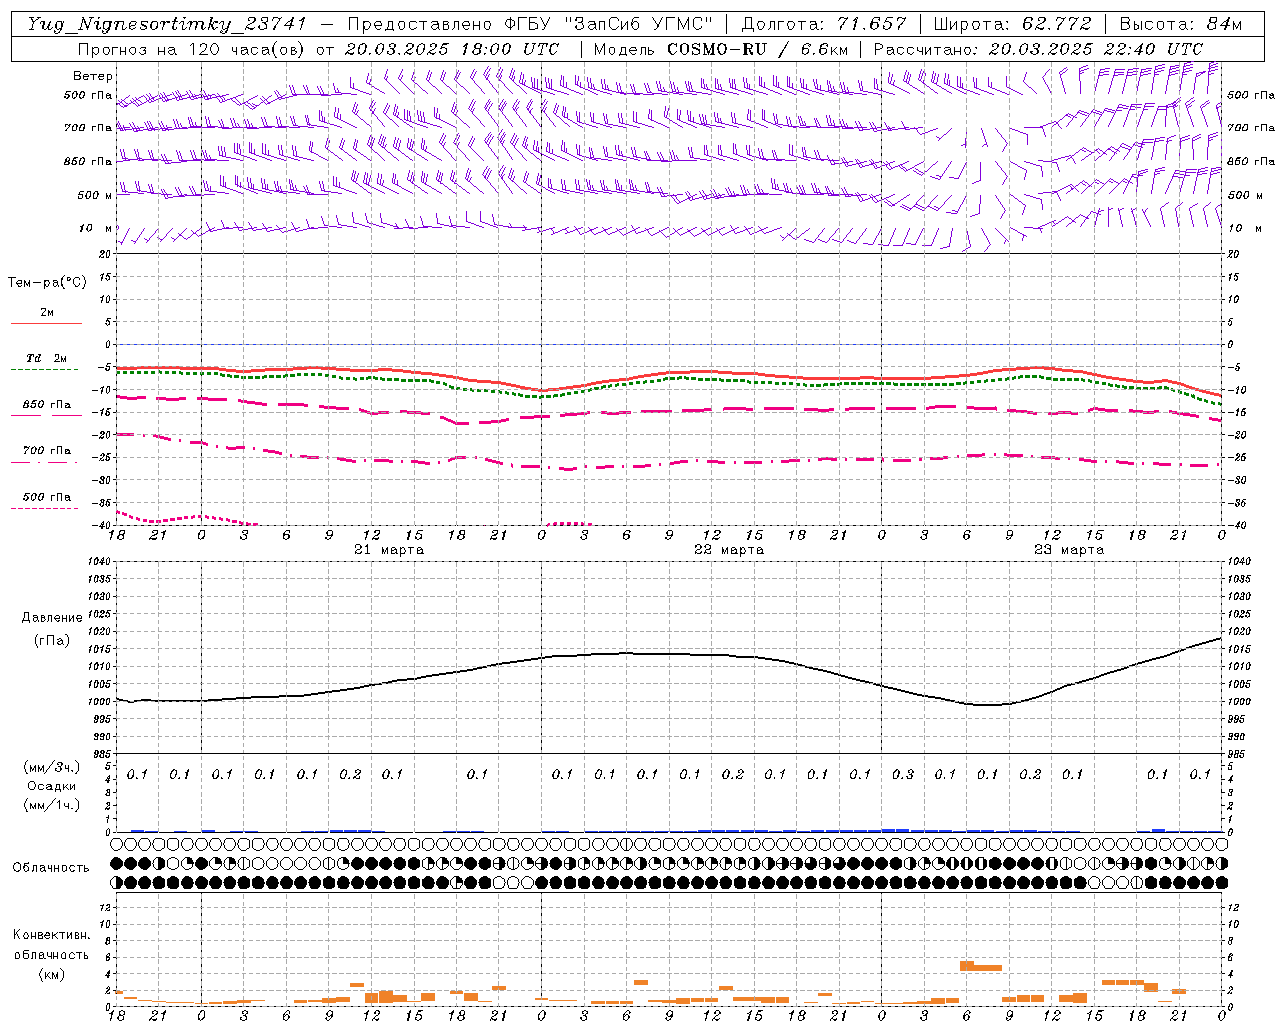Click the (мм/1ч.) unit label
This screenshot has height=1024, width=1280.
pos(53,805)
